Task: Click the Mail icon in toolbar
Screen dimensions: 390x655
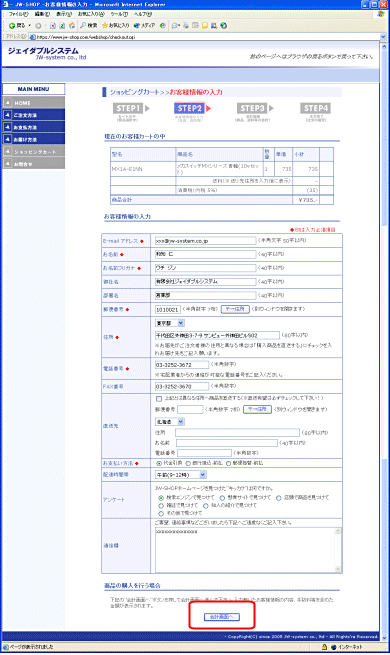Action: (175, 25)
